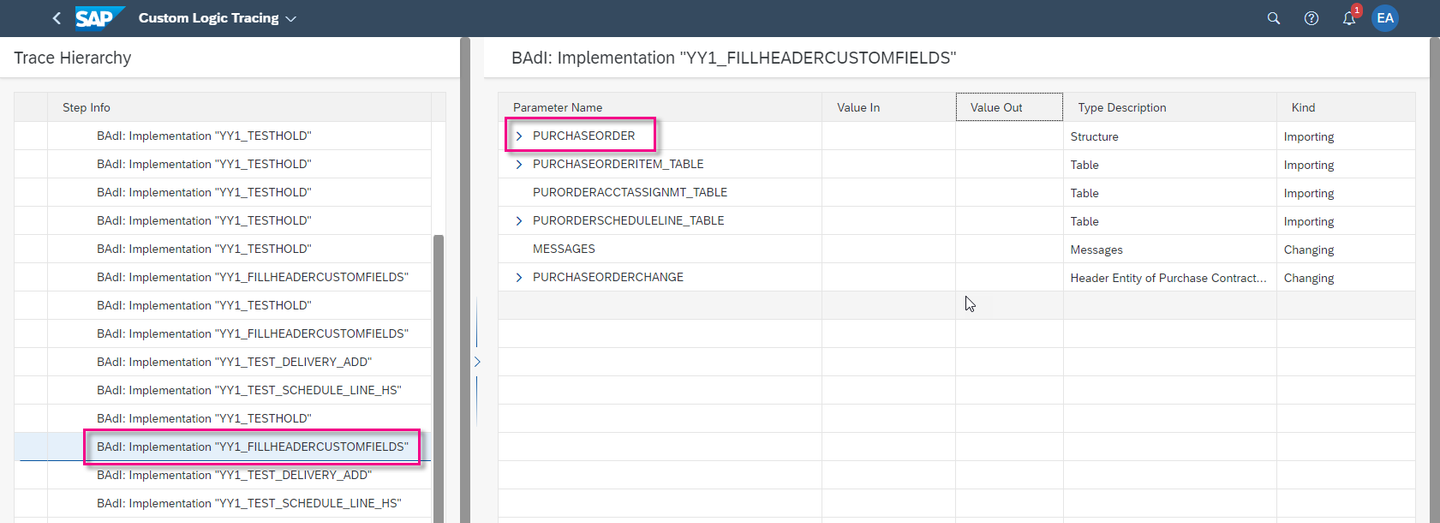Open the help question mark icon
Screen dimensions: 1440x523
click(x=1311, y=18)
